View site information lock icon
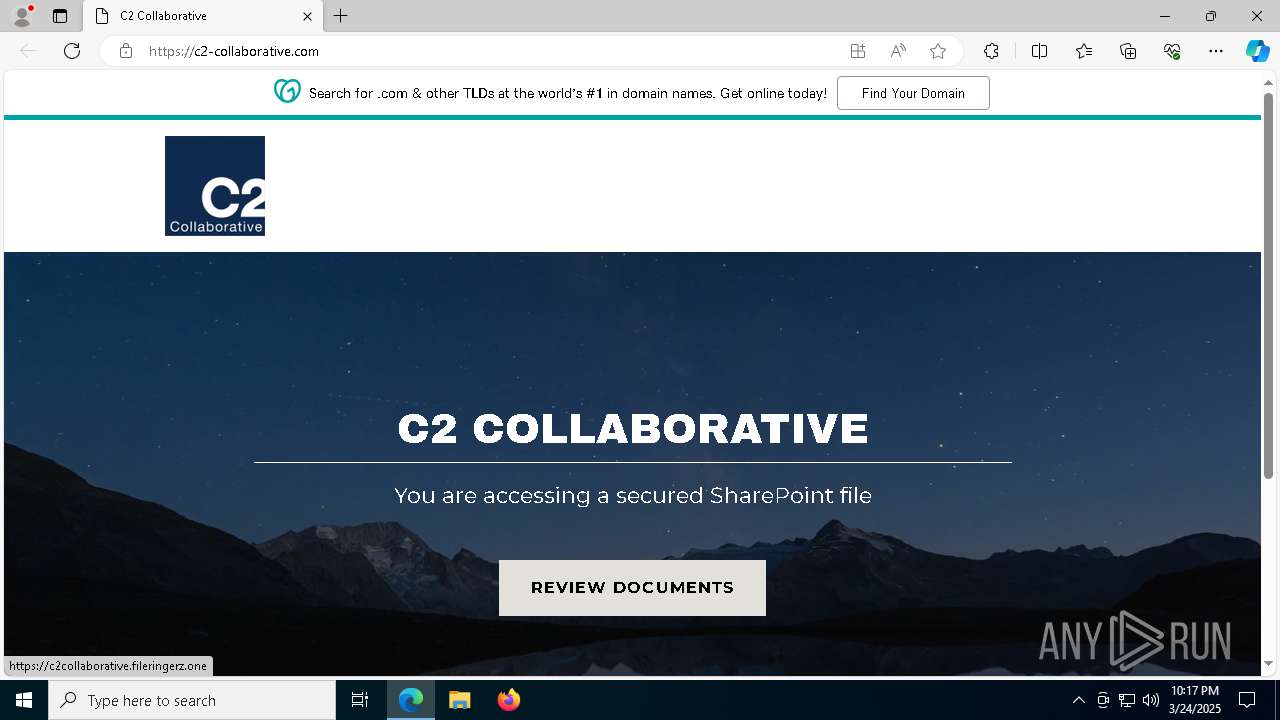This screenshot has width=1280, height=720. [x=126, y=51]
